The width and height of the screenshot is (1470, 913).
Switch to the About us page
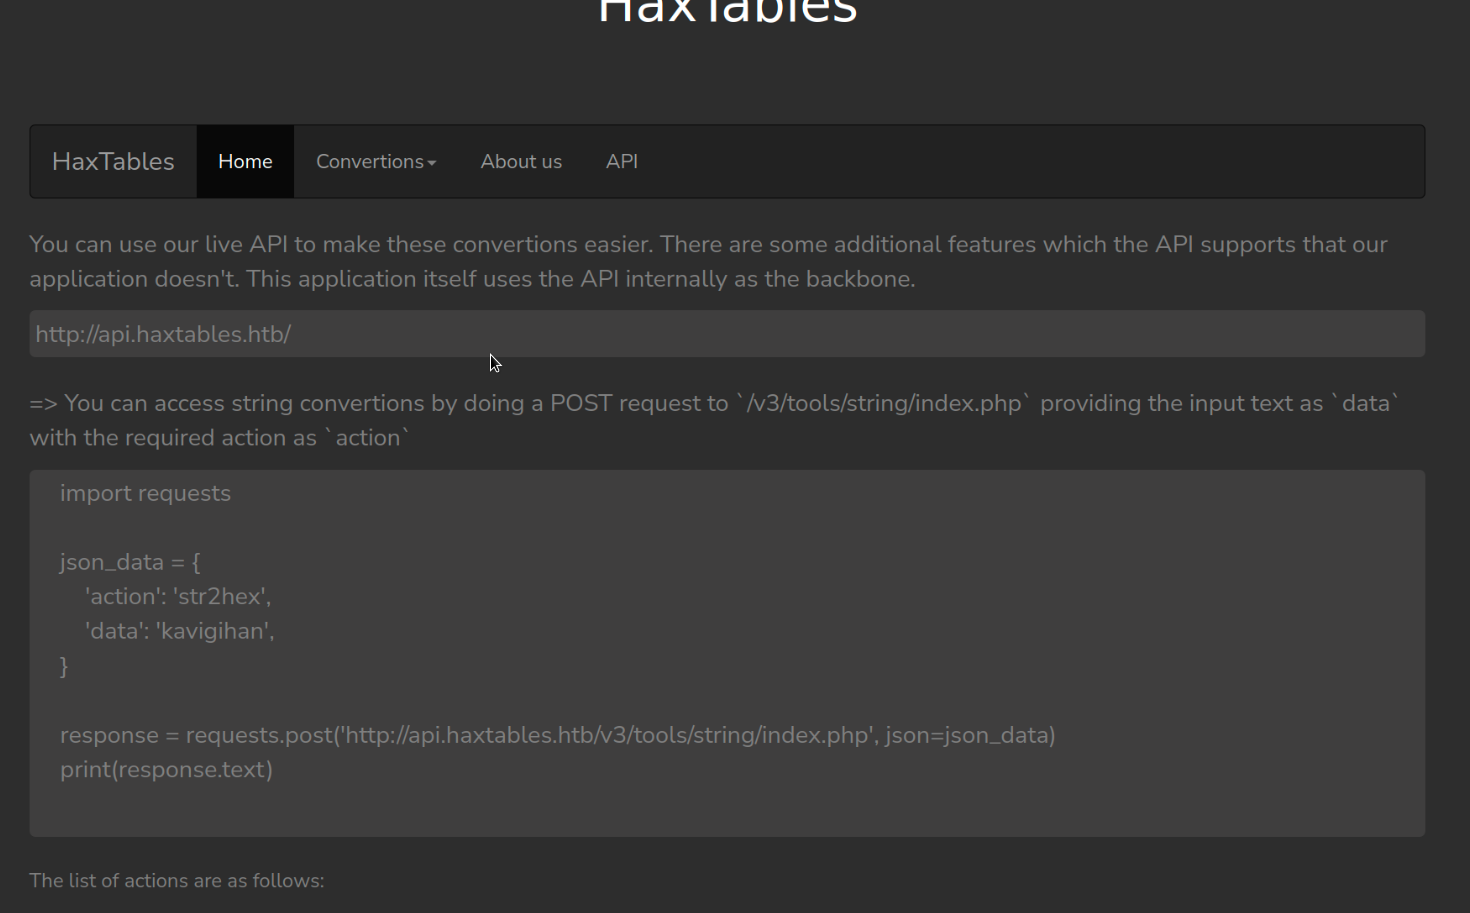click(x=521, y=161)
